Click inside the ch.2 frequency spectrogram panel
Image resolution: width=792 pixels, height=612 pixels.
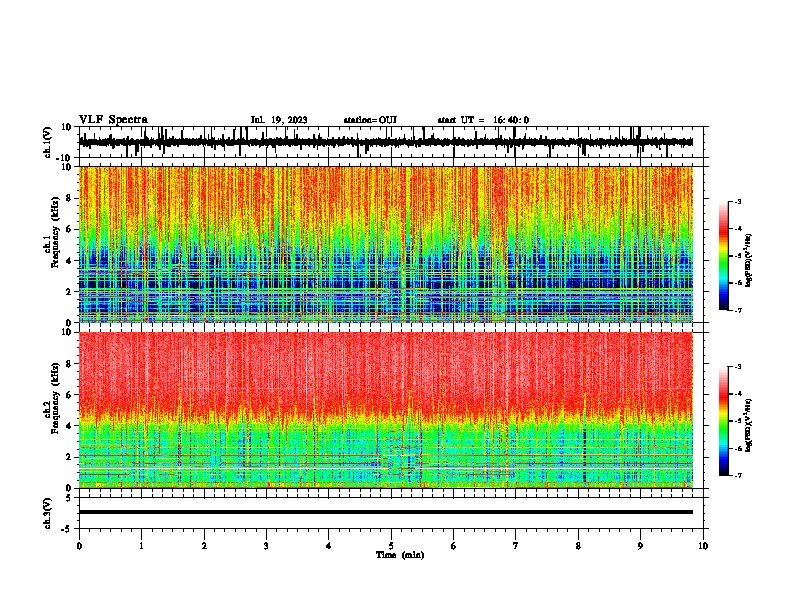point(386,410)
